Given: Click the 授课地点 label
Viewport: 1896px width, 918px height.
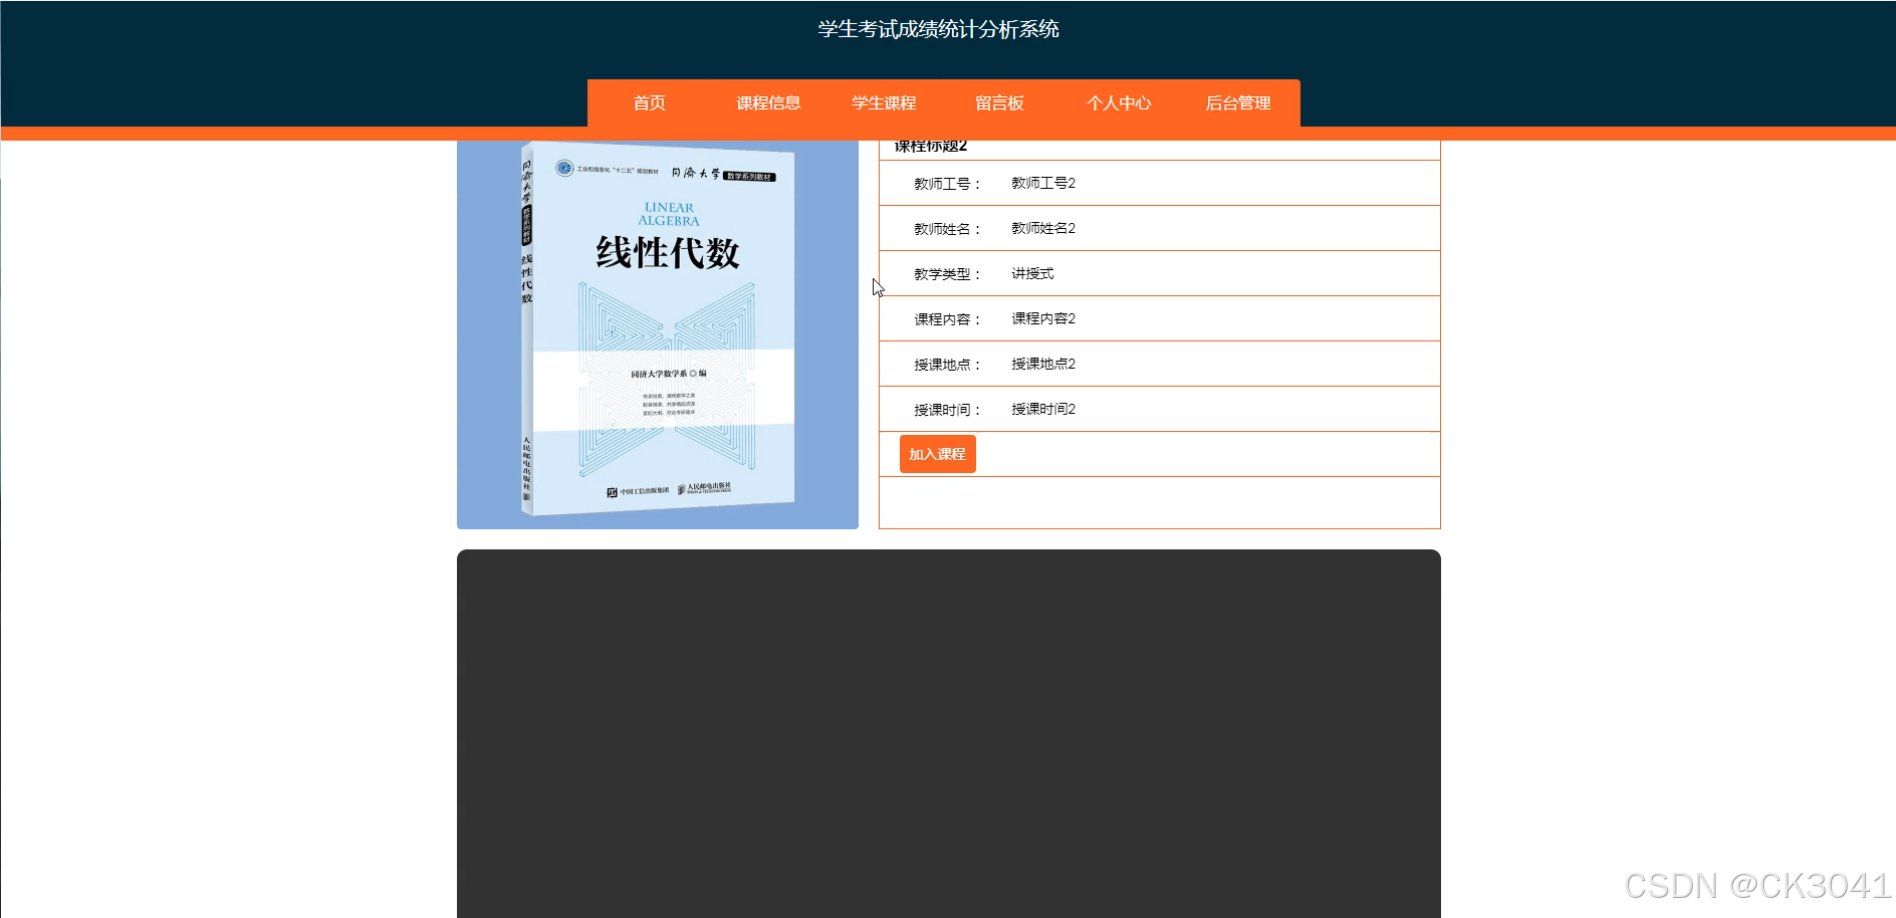Looking at the screenshot, I should pos(947,365).
